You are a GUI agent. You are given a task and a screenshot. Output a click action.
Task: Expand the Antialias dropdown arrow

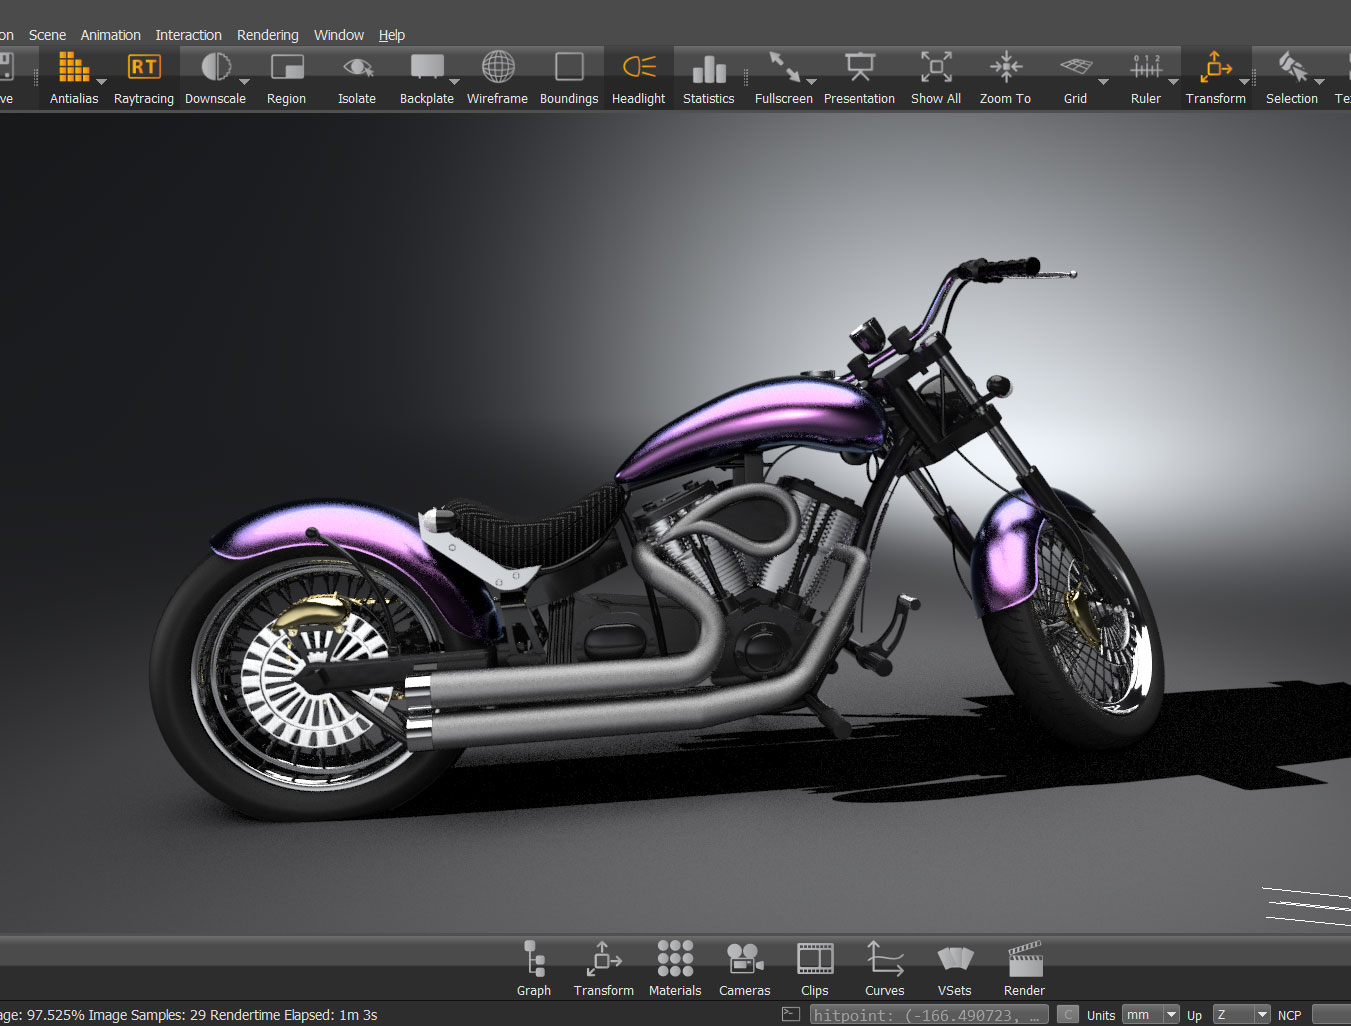pyautogui.click(x=101, y=82)
